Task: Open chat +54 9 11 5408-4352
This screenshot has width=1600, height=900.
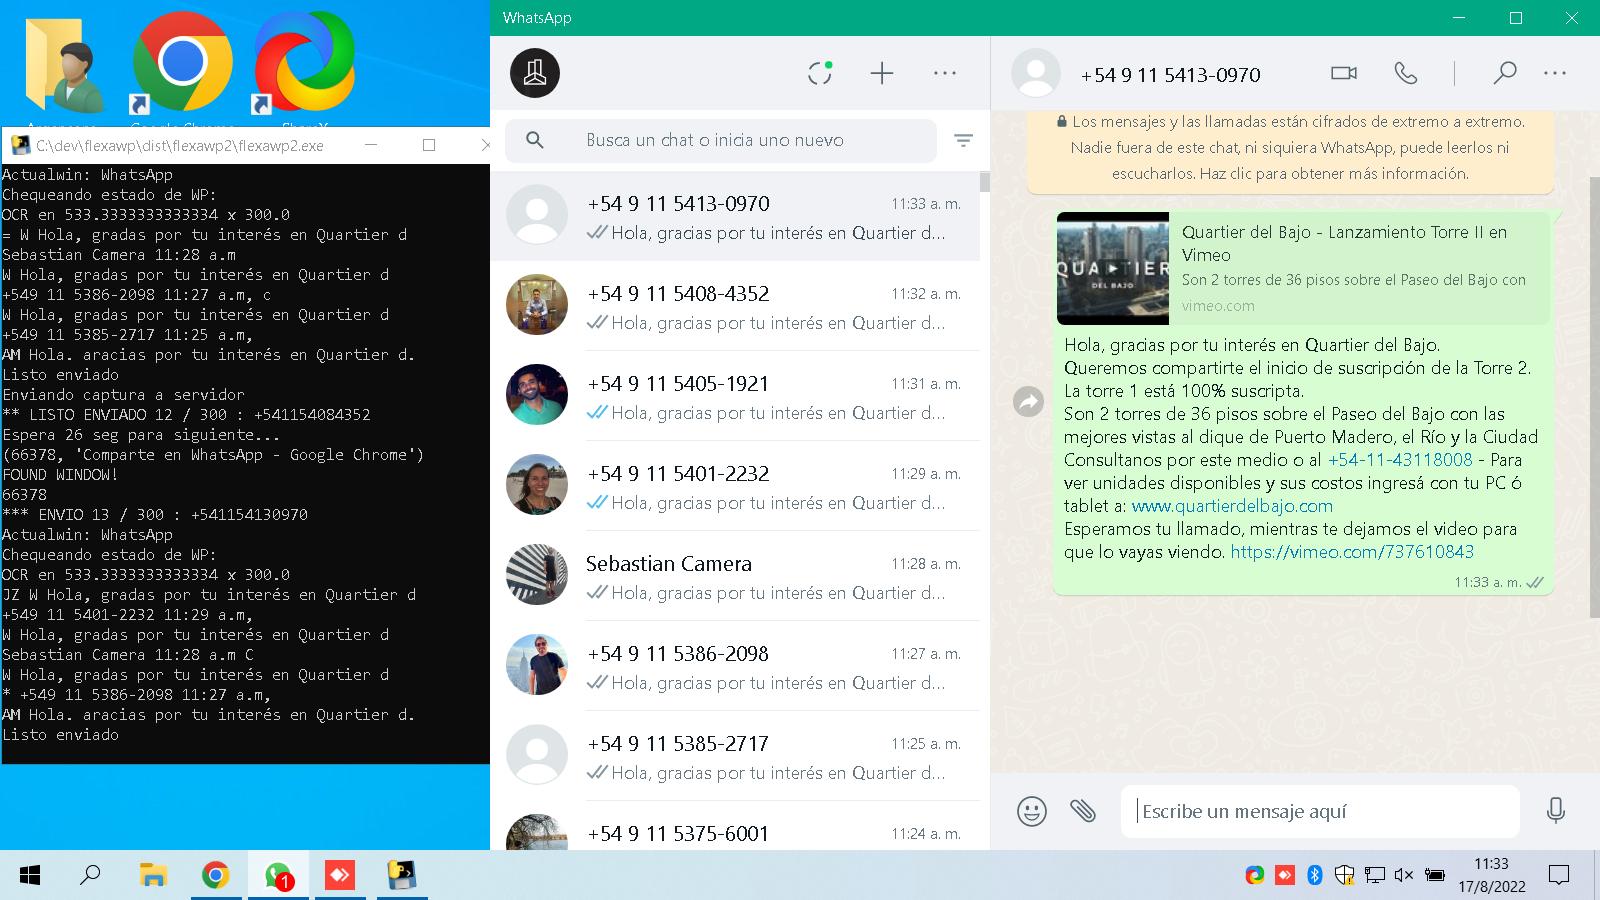Action: click(x=735, y=306)
